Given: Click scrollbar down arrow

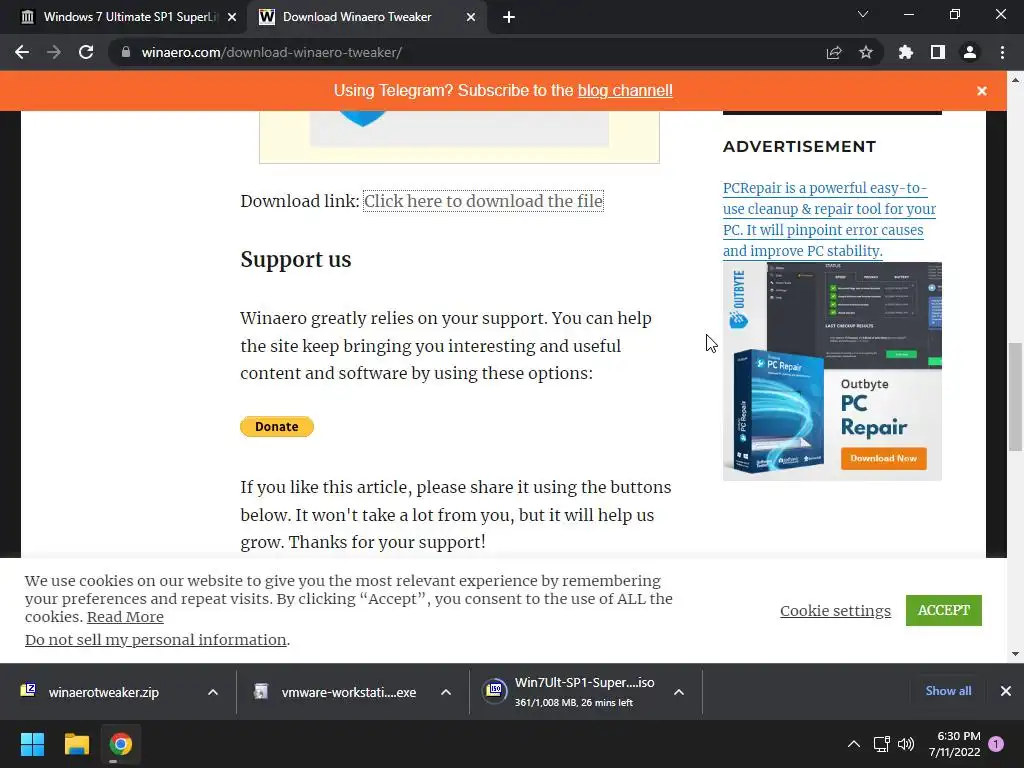Looking at the screenshot, I should coord(1015,654).
